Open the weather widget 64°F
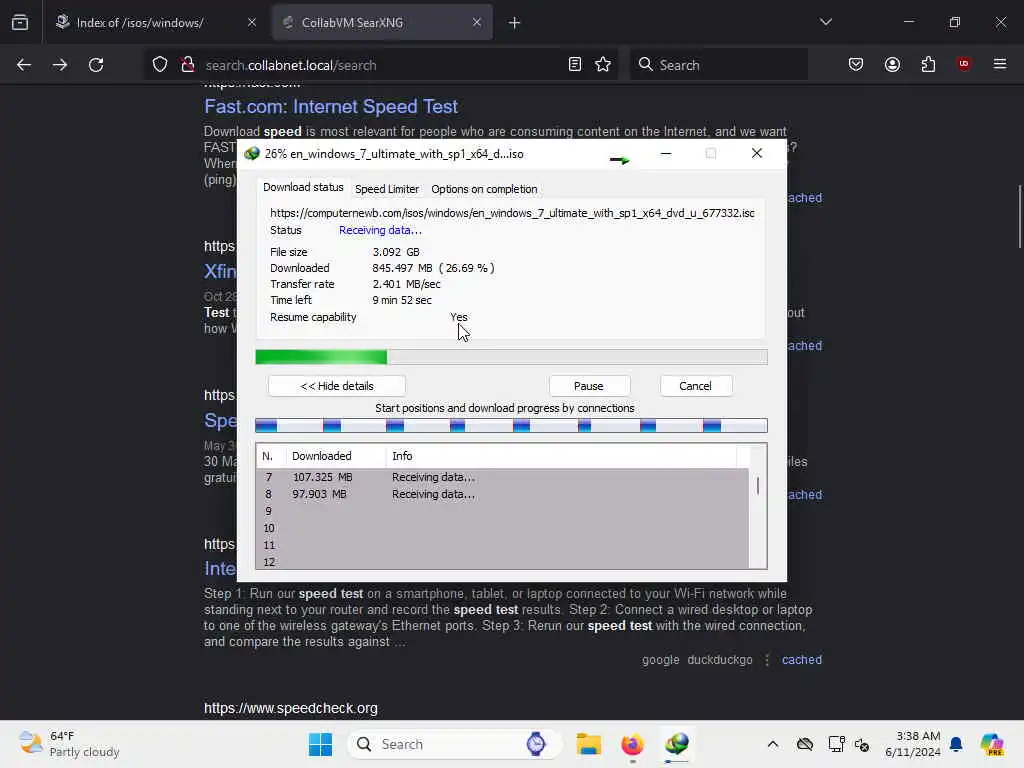Screen dimensions: 1024x768 69,744
